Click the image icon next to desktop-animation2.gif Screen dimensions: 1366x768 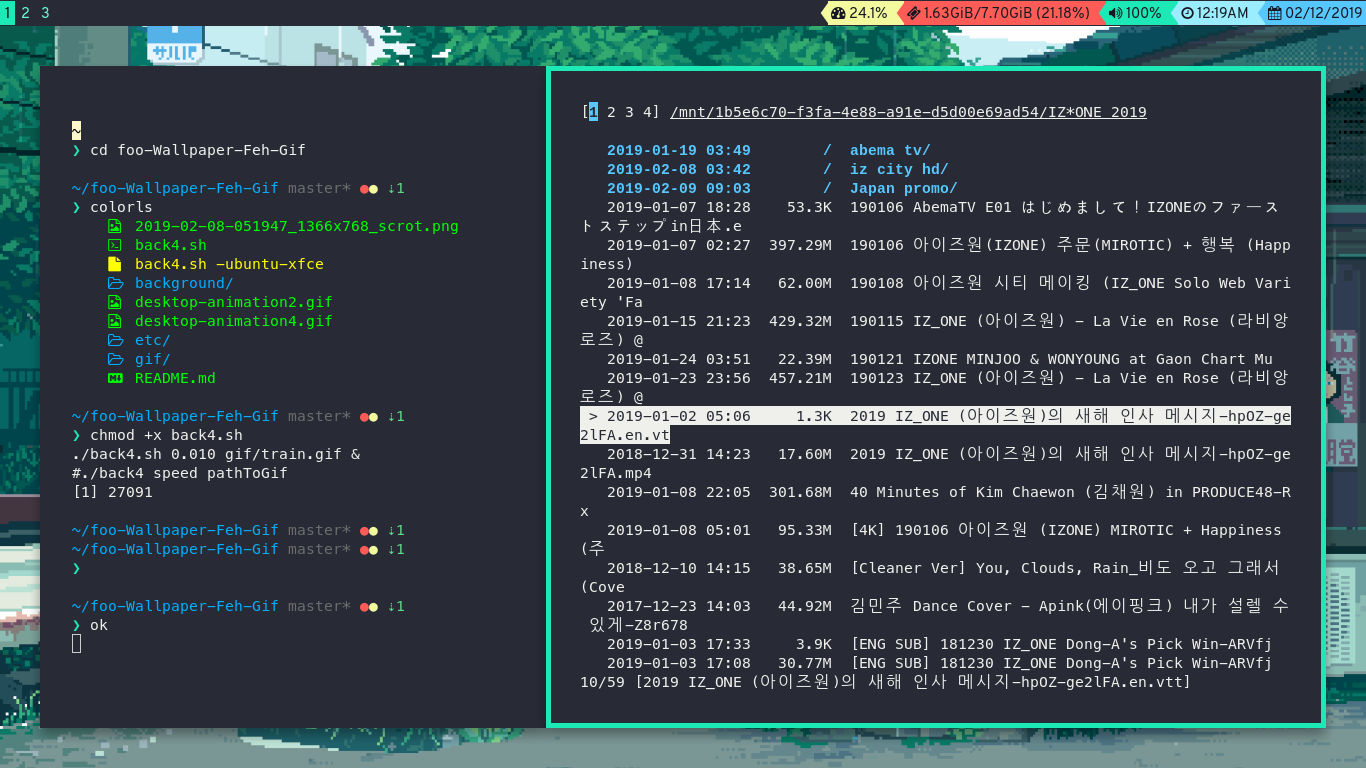click(x=115, y=302)
